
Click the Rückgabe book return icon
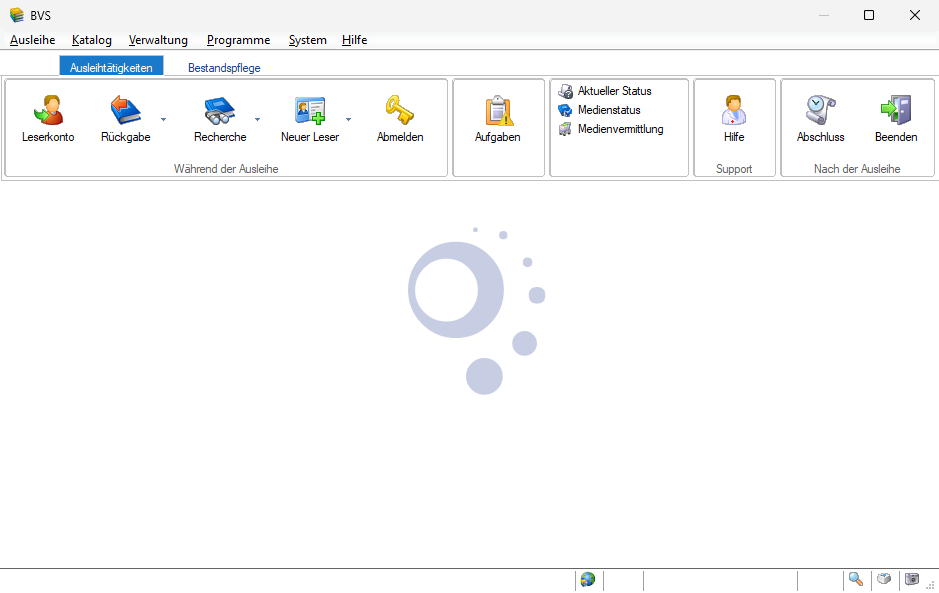click(126, 110)
